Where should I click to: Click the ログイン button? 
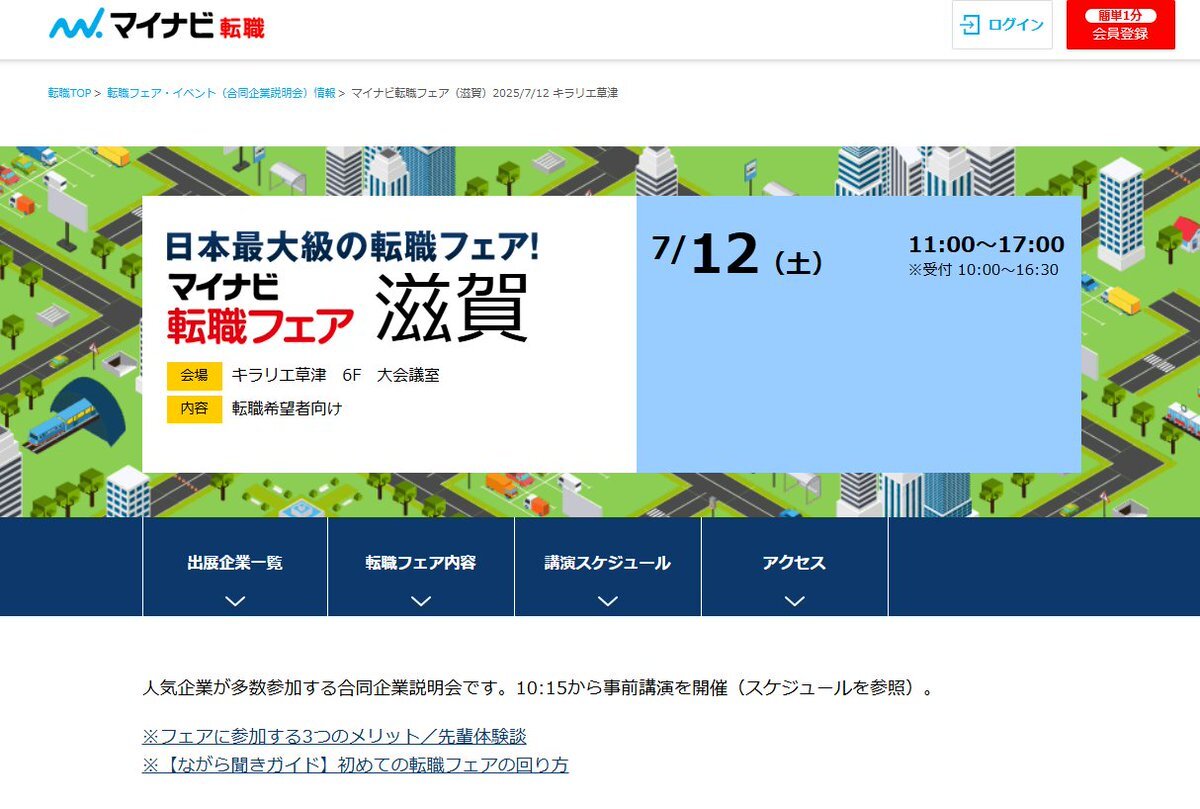click(x=1002, y=25)
